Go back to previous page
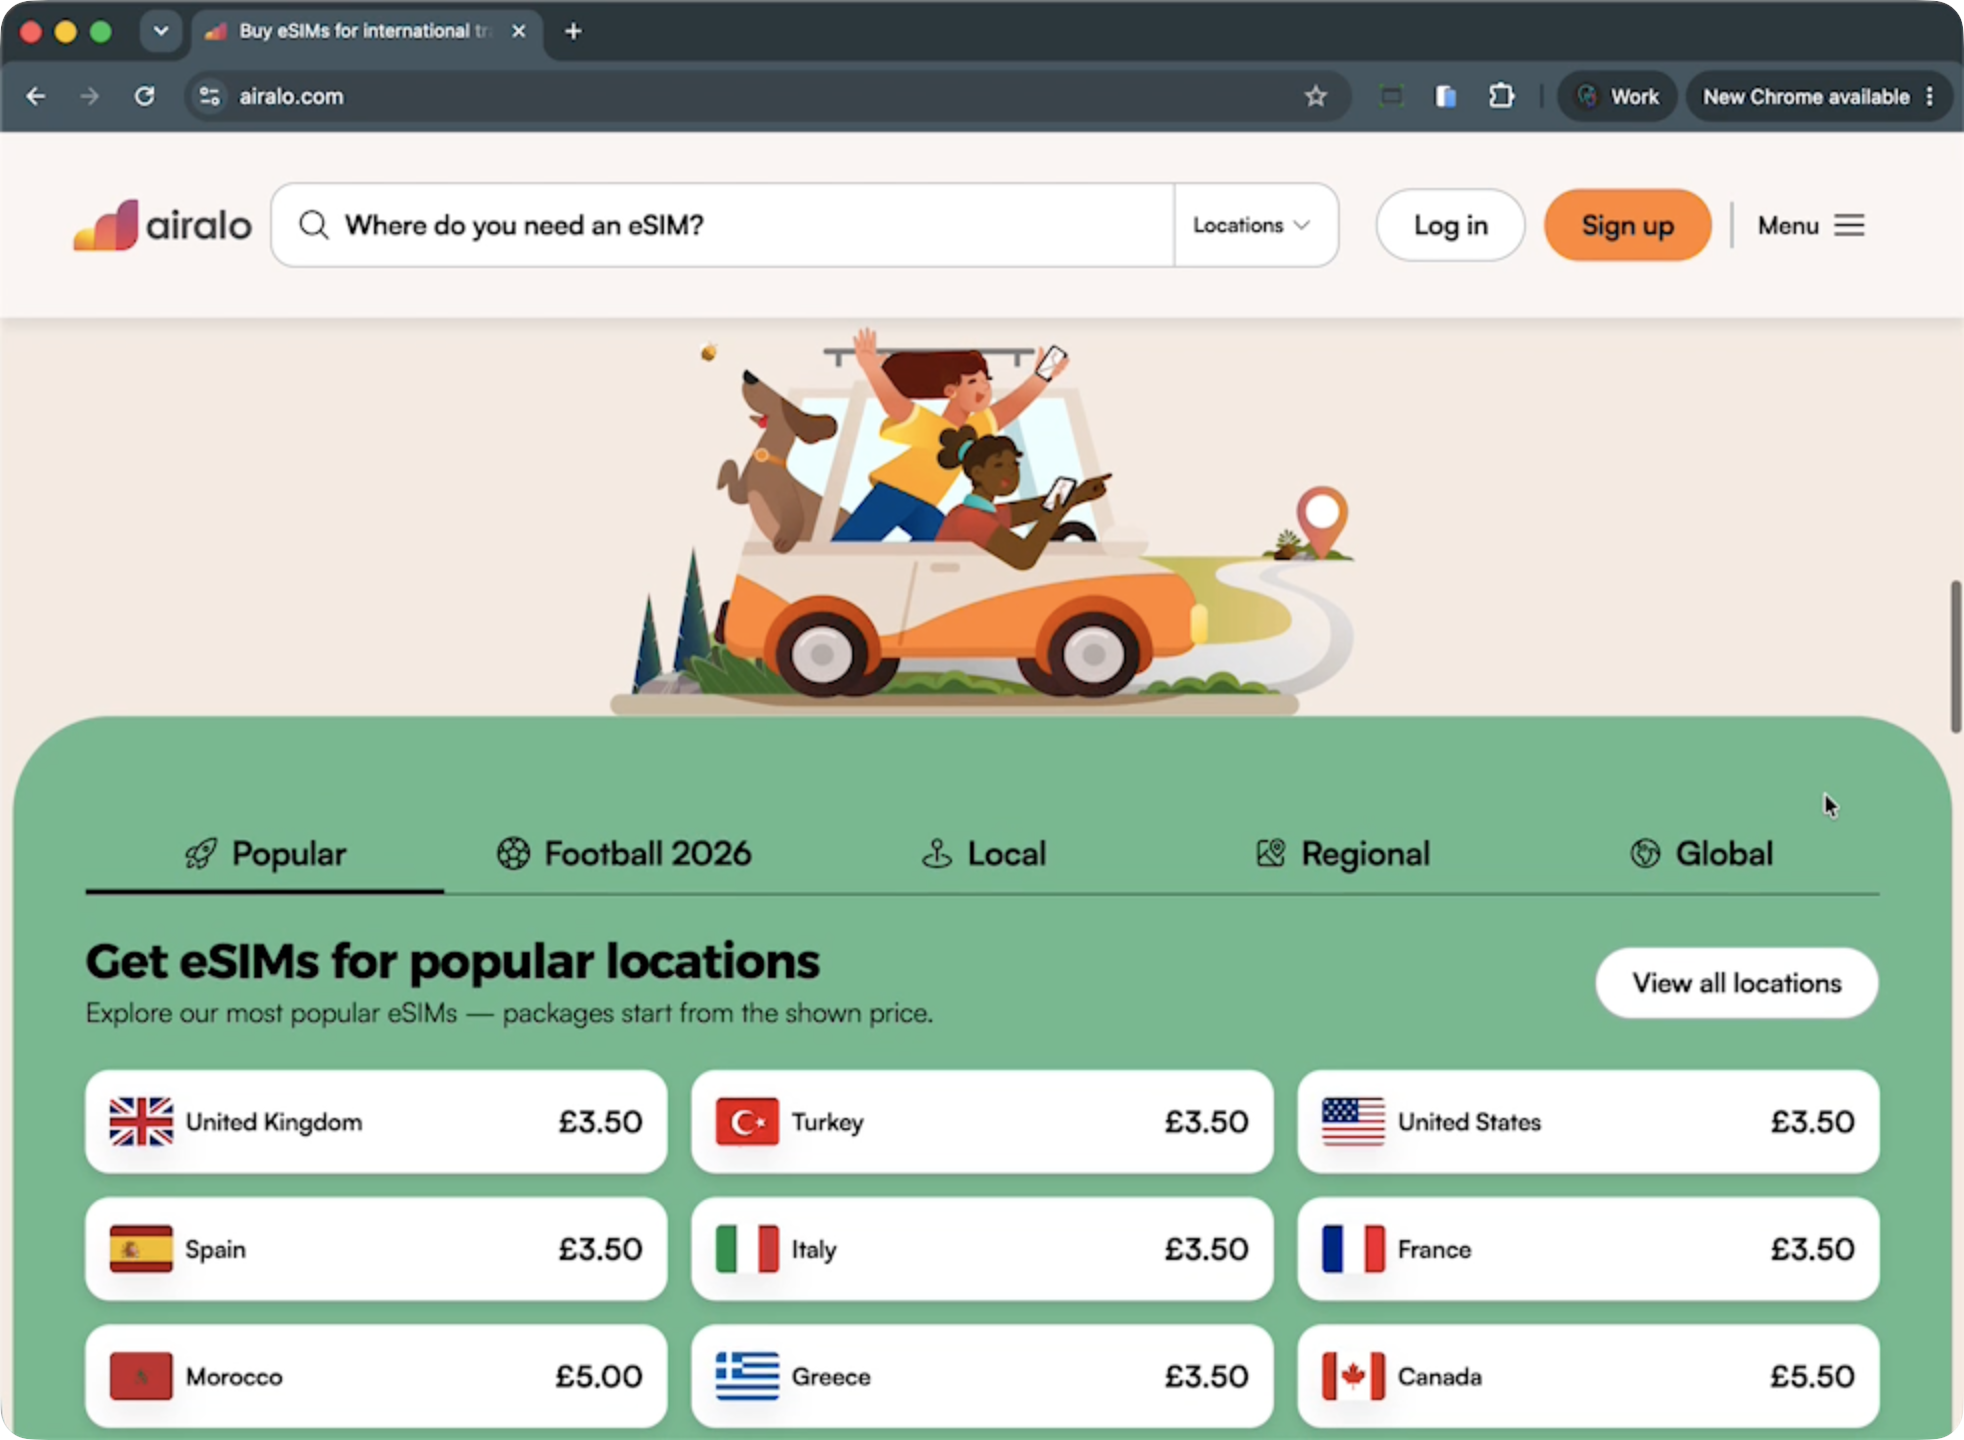This screenshot has width=1964, height=1440. click(x=36, y=96)
